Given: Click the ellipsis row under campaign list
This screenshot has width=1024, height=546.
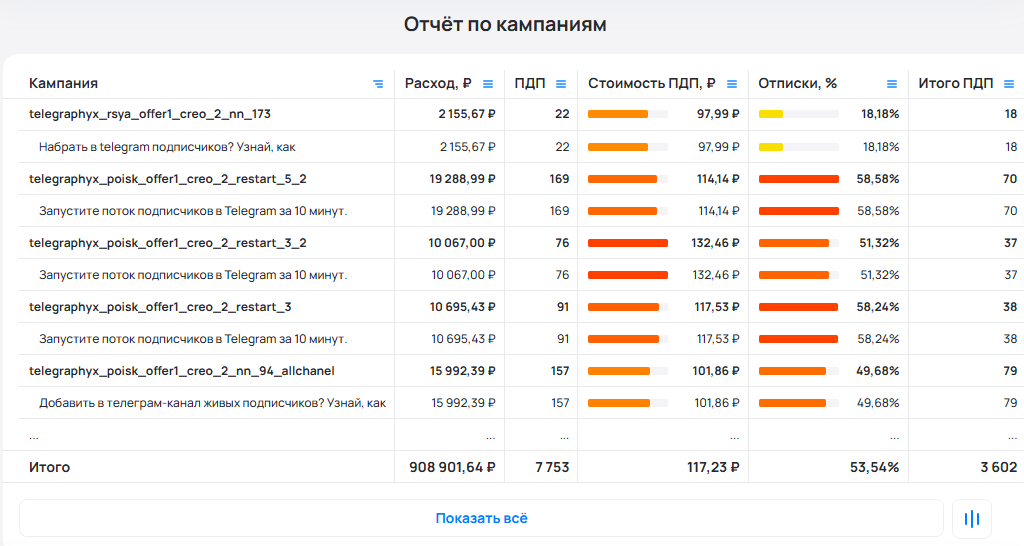Looking at the screenshot, I should [x=34, y=436].
